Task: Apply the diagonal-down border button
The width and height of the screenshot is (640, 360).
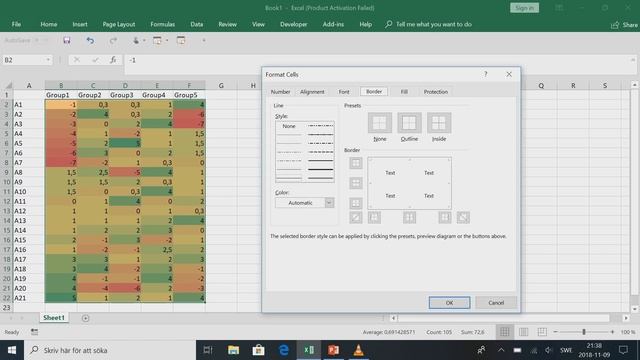Action: coord(463,218)
